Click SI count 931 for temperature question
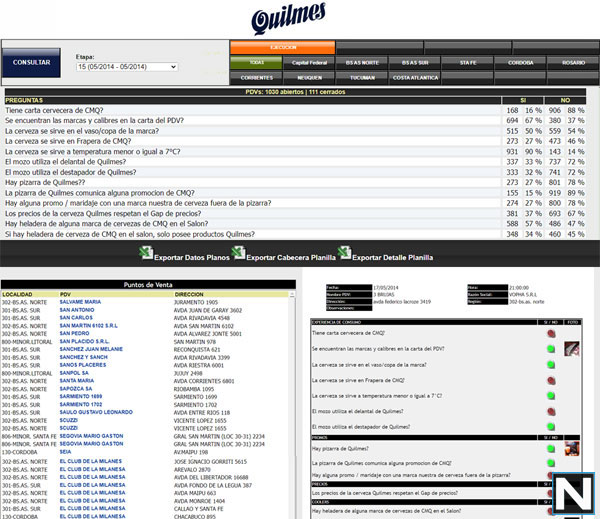 click(x=512, y=152)
